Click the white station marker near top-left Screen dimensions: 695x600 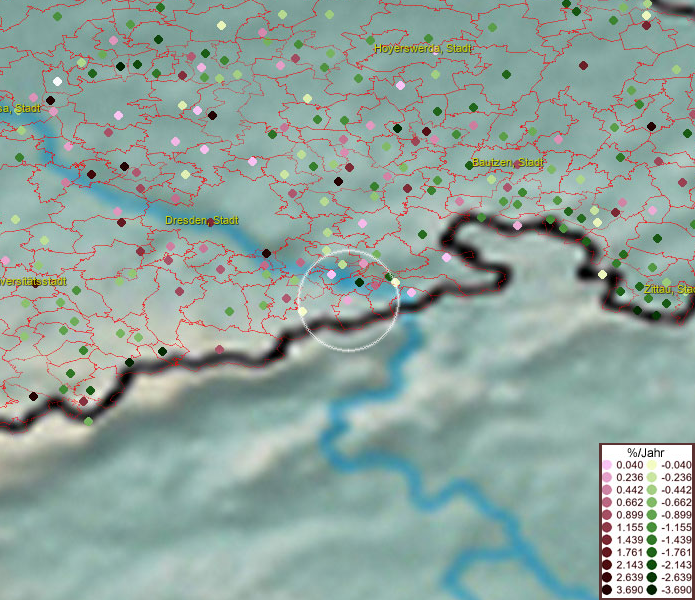pyautogui.click(x=57, y=81)
